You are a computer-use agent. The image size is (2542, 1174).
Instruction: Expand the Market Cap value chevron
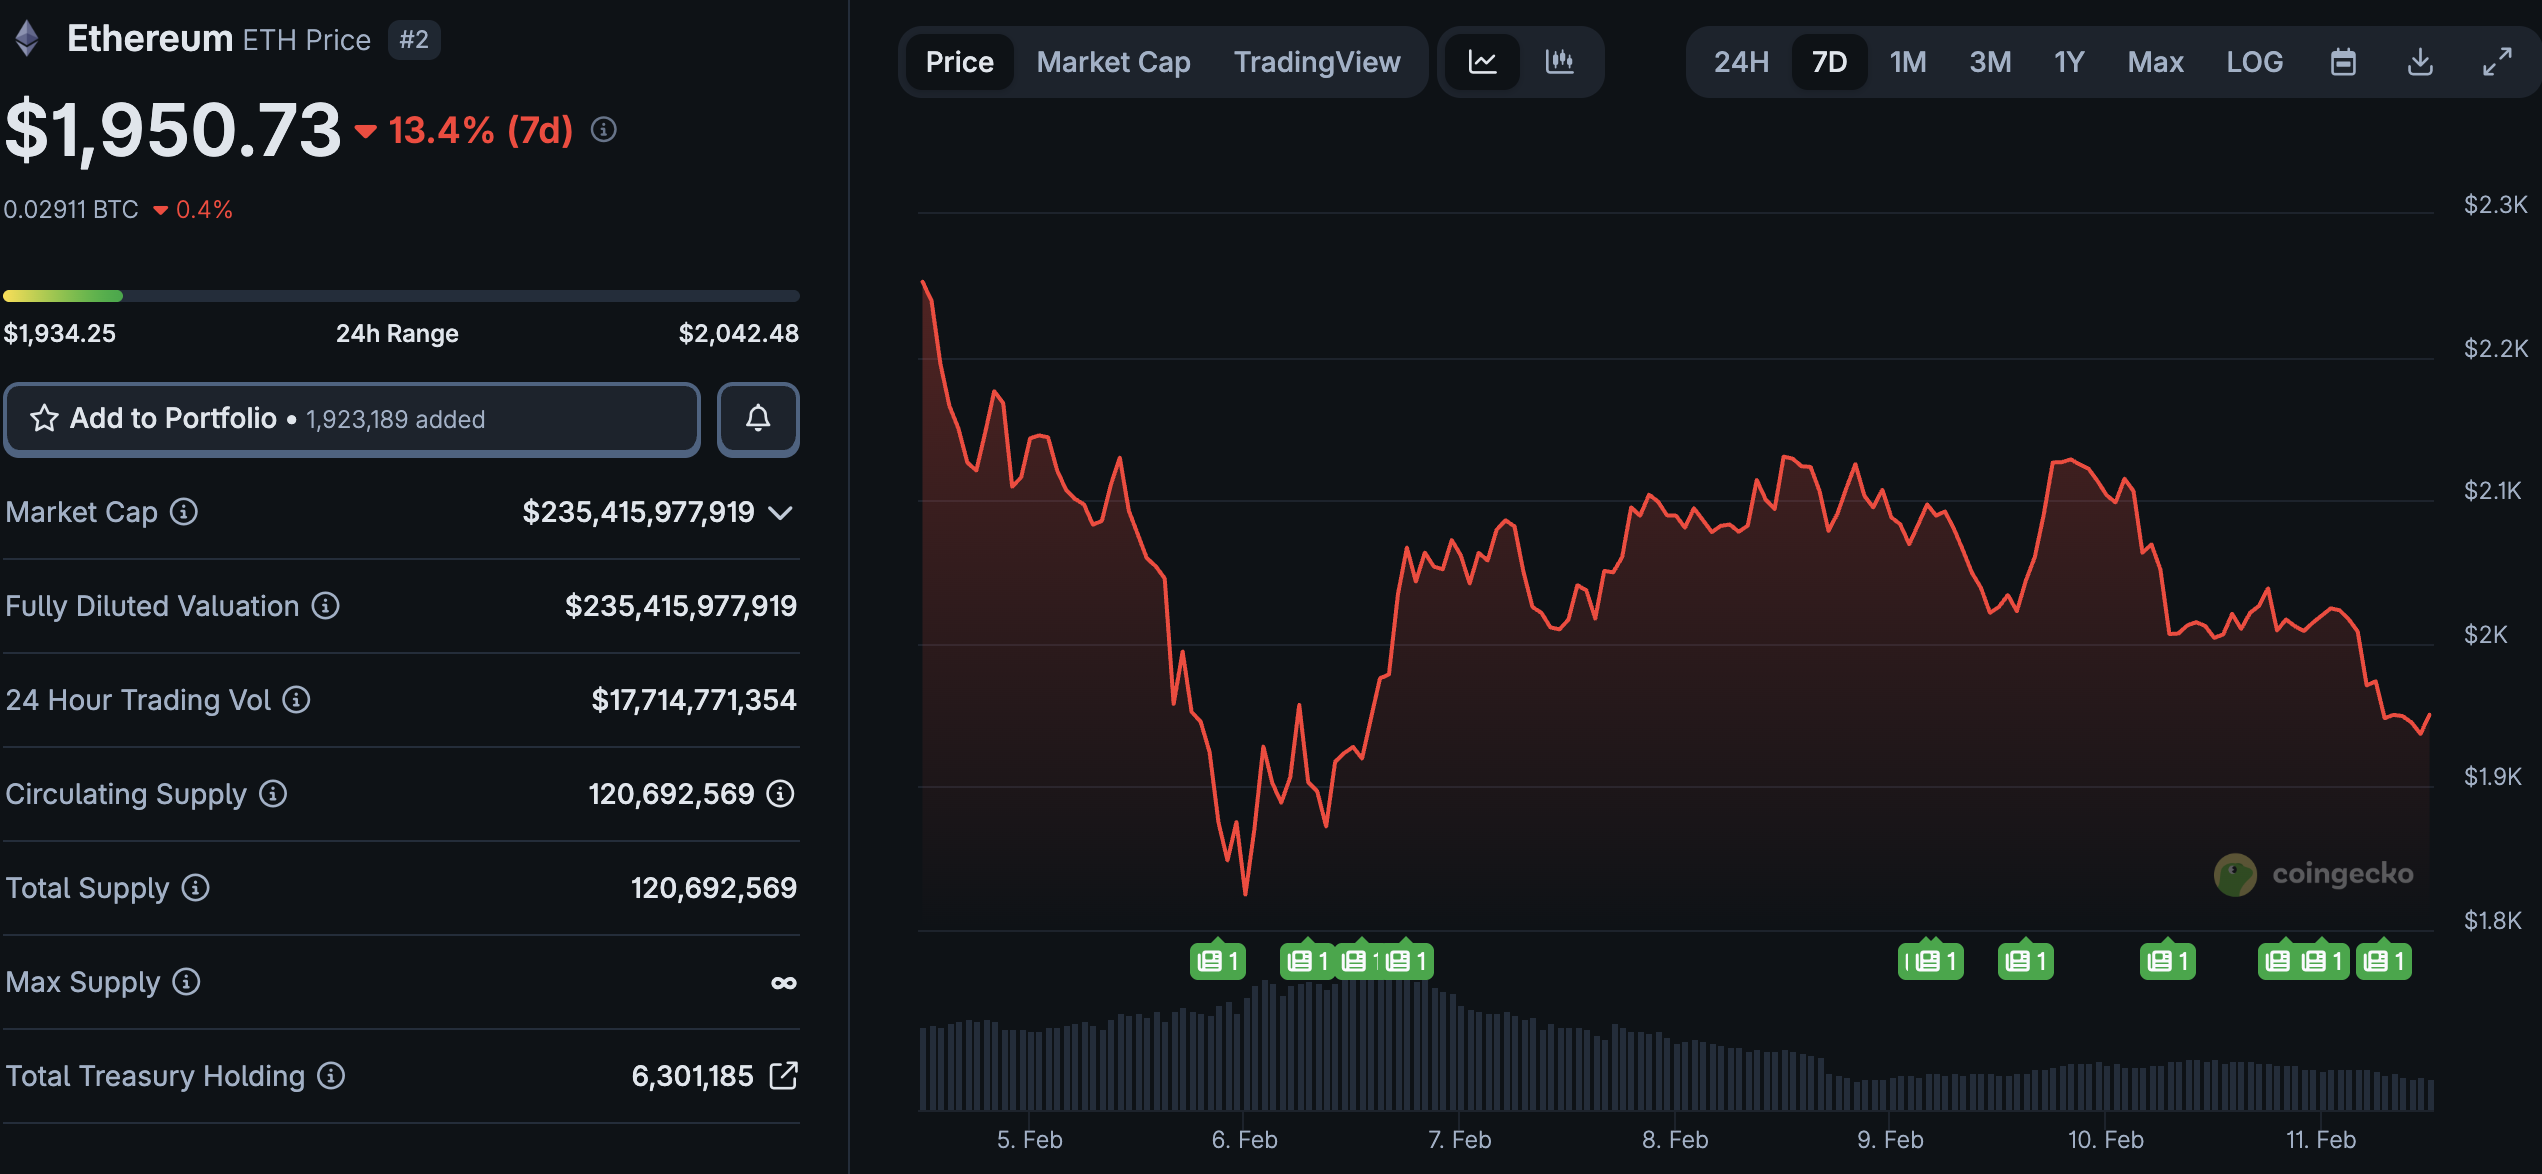point(780,513)
